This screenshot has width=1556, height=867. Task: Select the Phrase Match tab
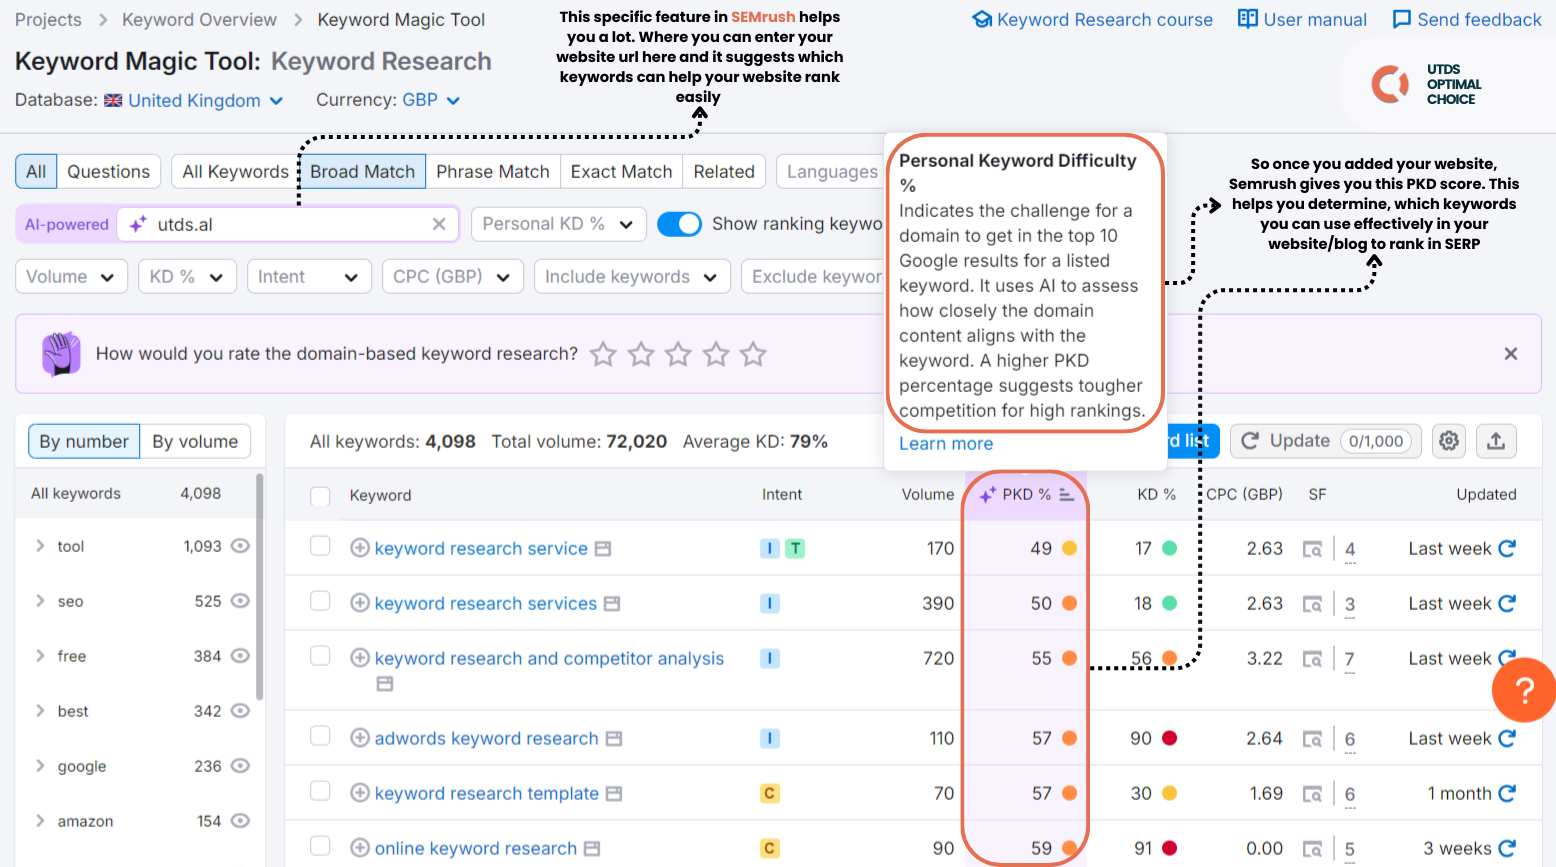[x=493, y=171]
